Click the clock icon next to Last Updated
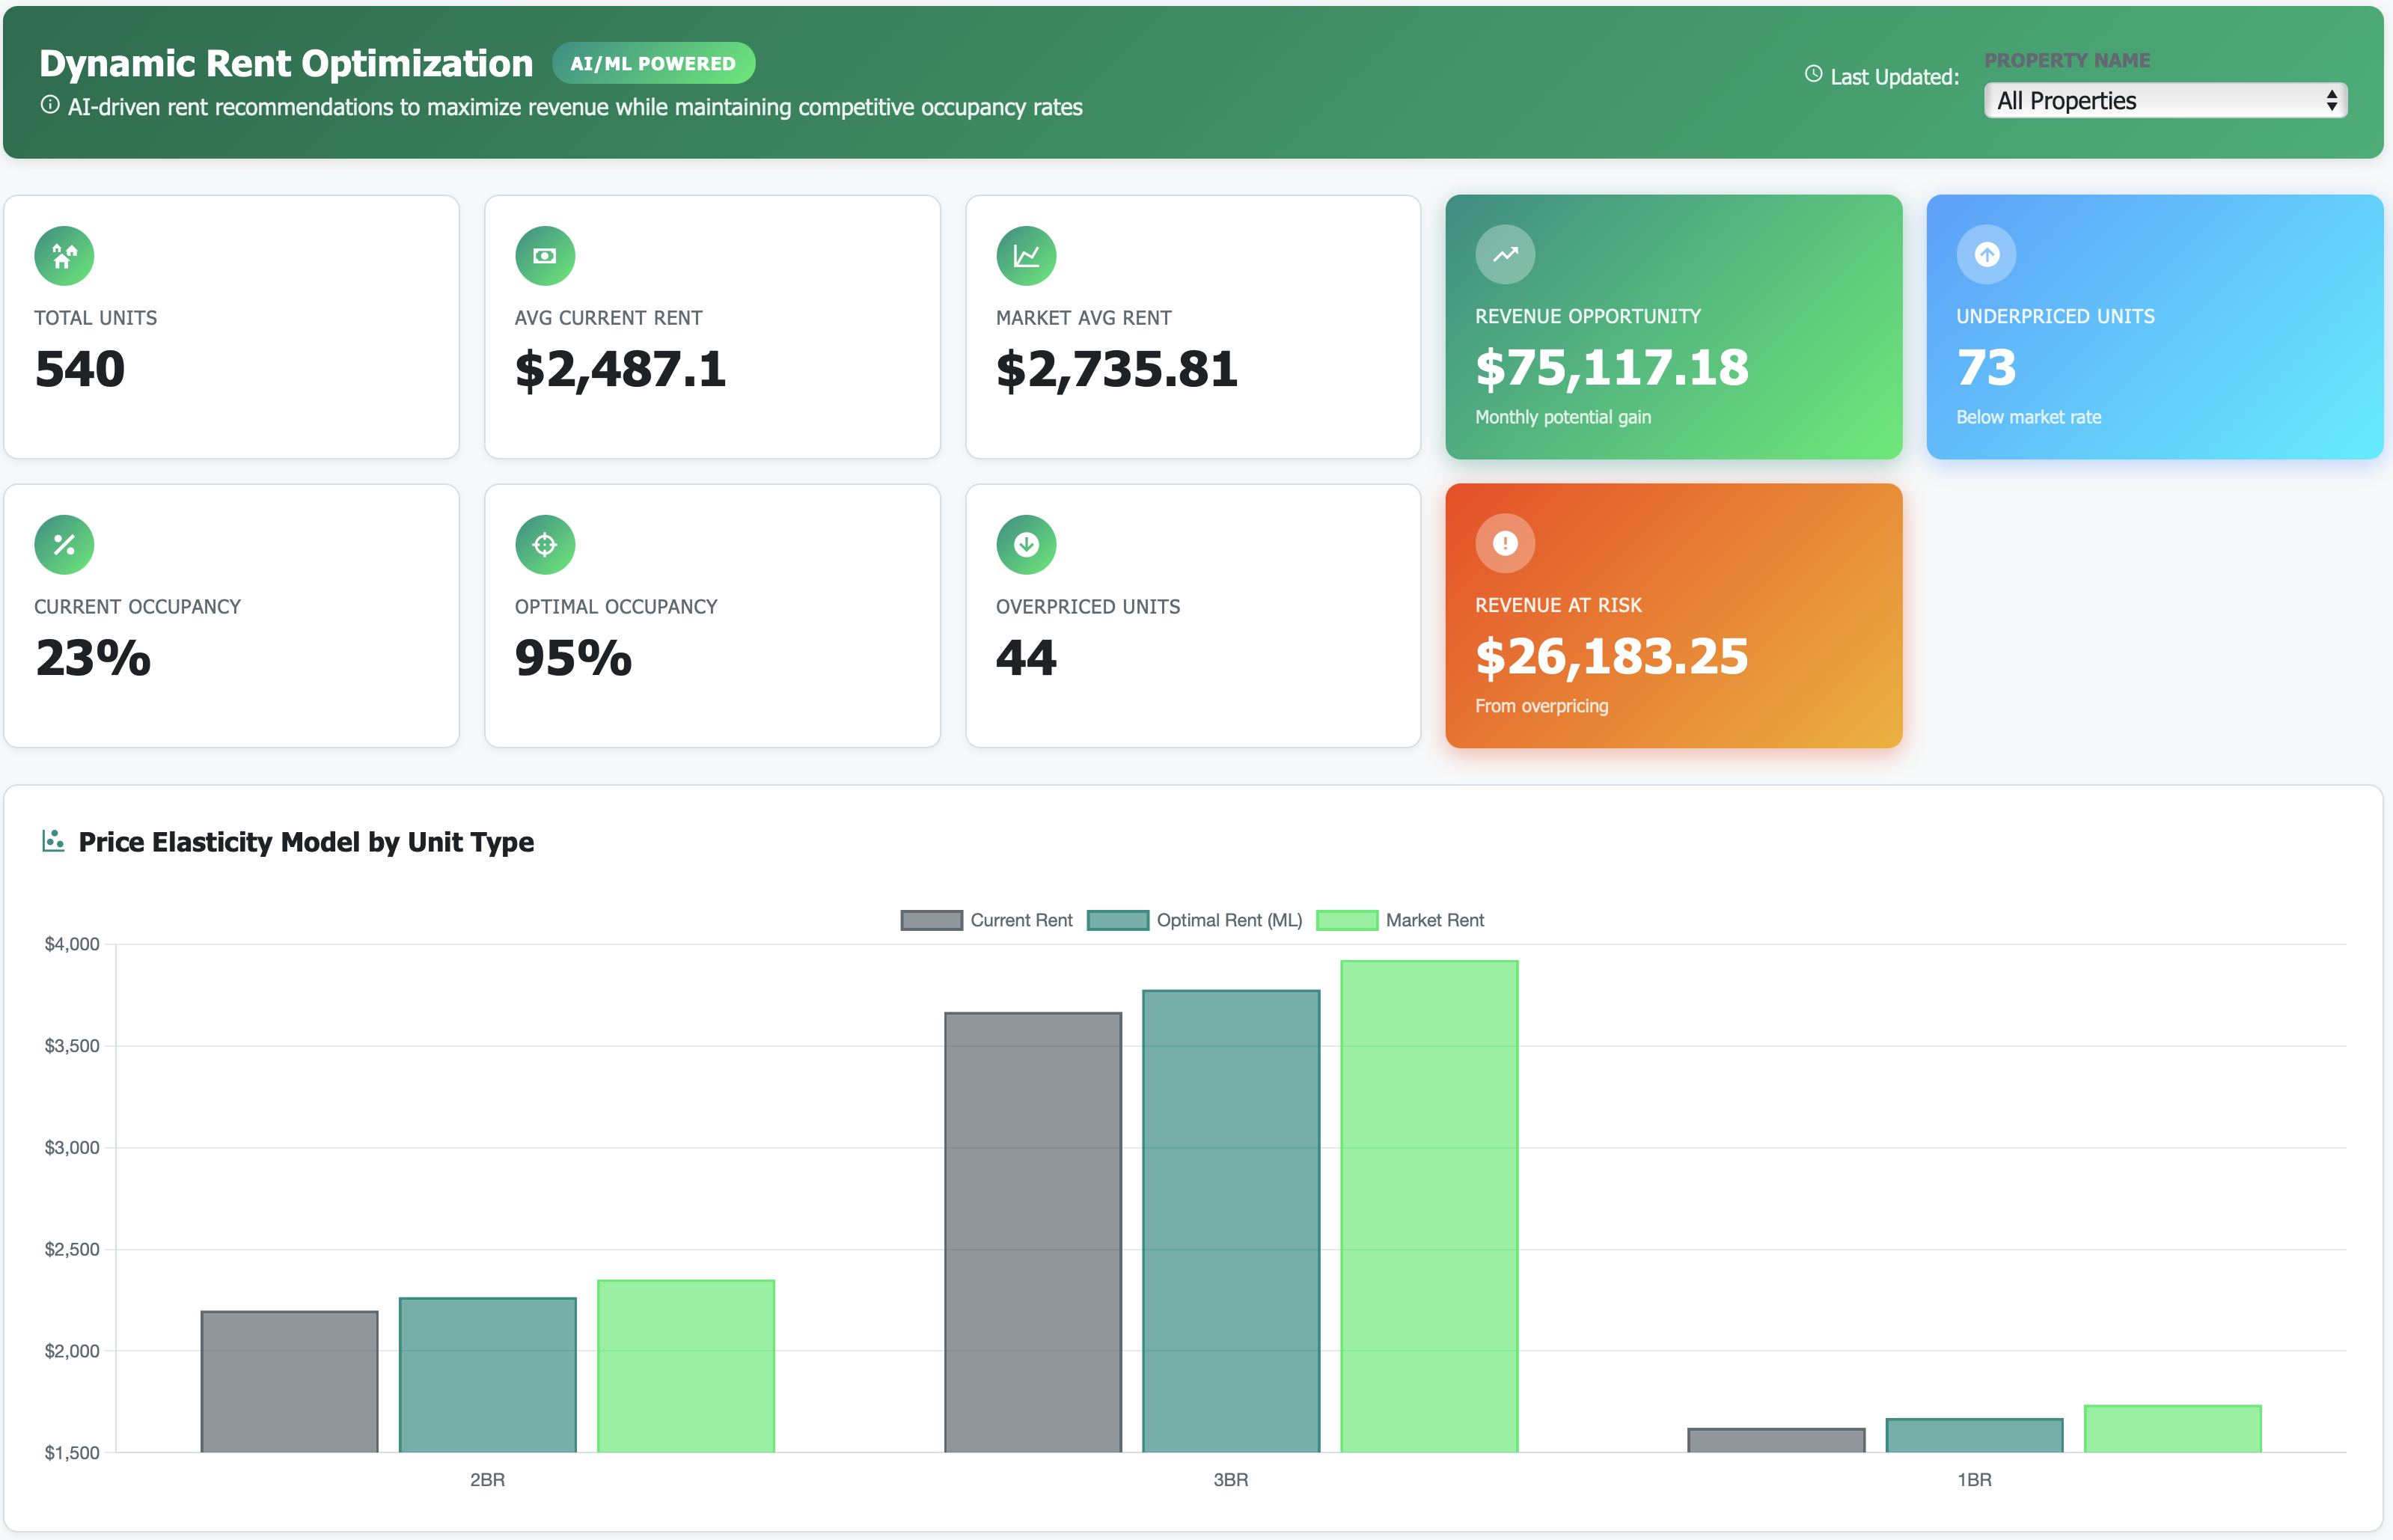2393x1540 pixels. pos(1812,74)
